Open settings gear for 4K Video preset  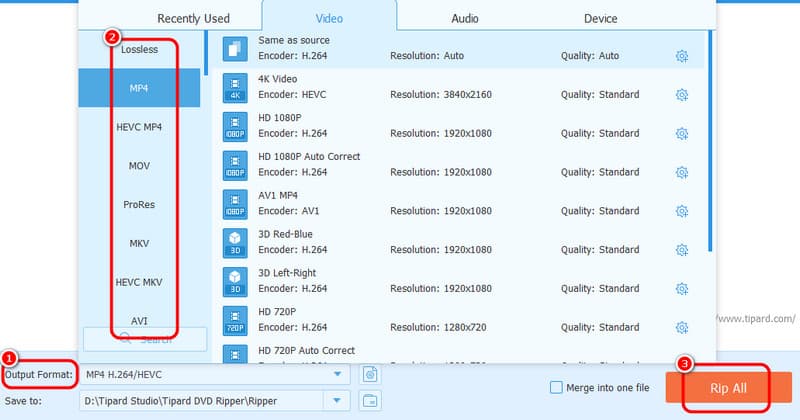pyautogui.click(x=682, y=94)
